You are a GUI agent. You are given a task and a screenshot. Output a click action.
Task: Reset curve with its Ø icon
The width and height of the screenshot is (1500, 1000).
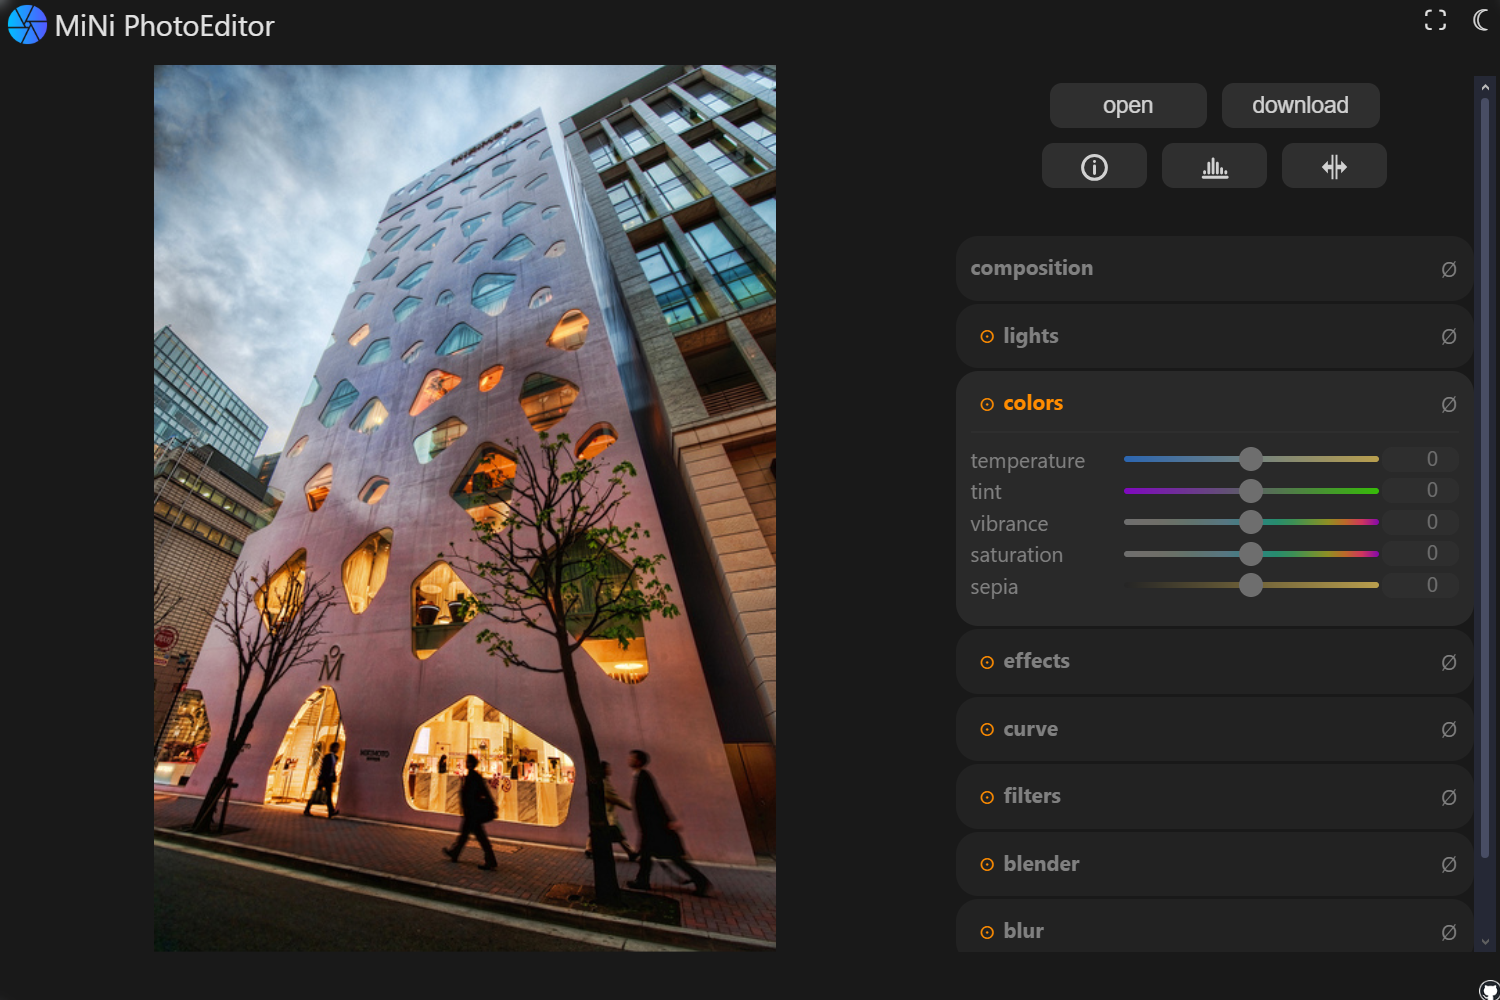click(1448, 730)
